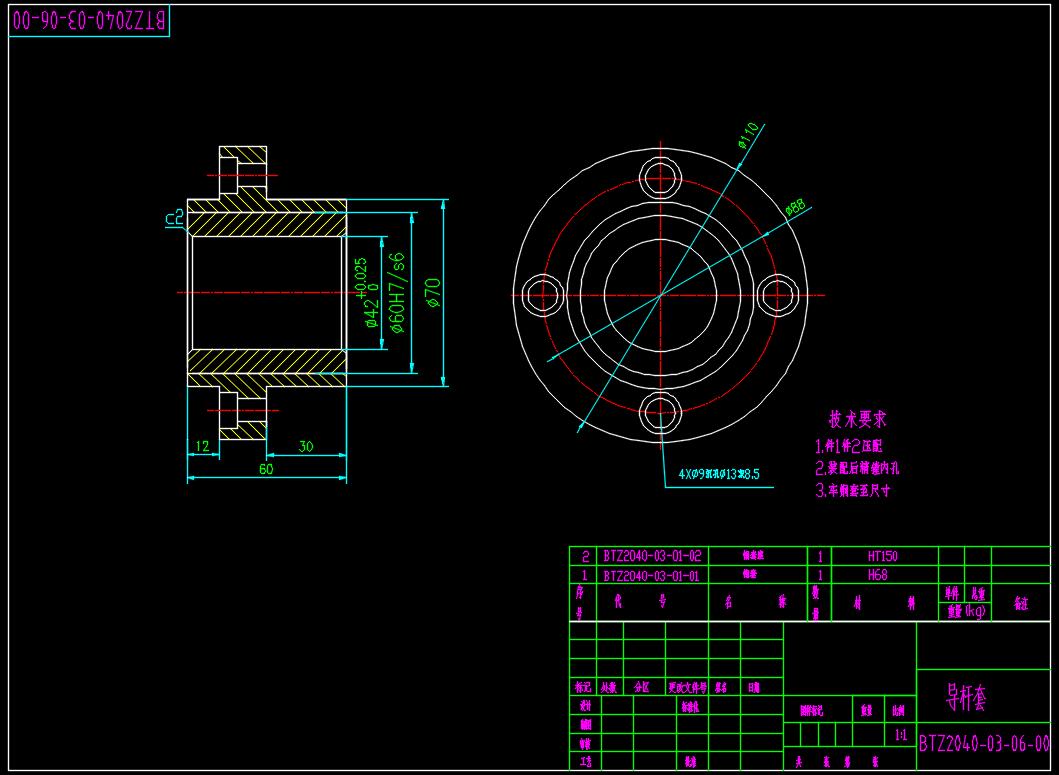This screenshot has height=775, width=1059.
Task: Select the HT150 material cell
Action: pos(884,556)
